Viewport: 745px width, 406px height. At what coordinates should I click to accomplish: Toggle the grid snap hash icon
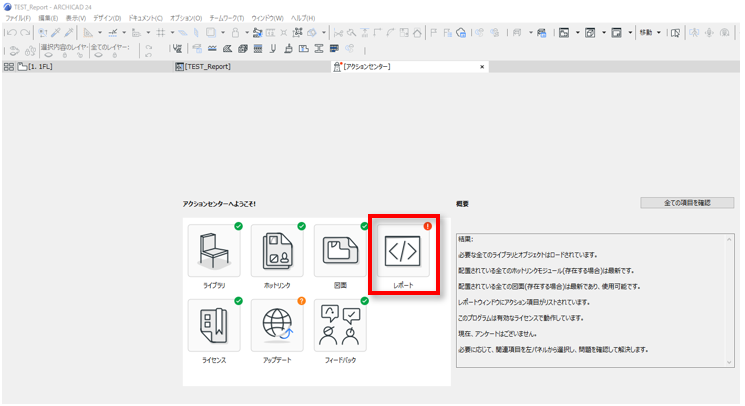[161, 33]
